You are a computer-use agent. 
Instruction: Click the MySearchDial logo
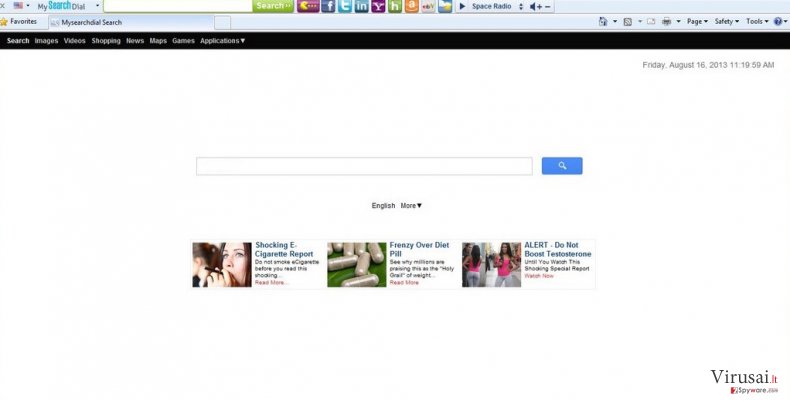click(x=61, y=6)
